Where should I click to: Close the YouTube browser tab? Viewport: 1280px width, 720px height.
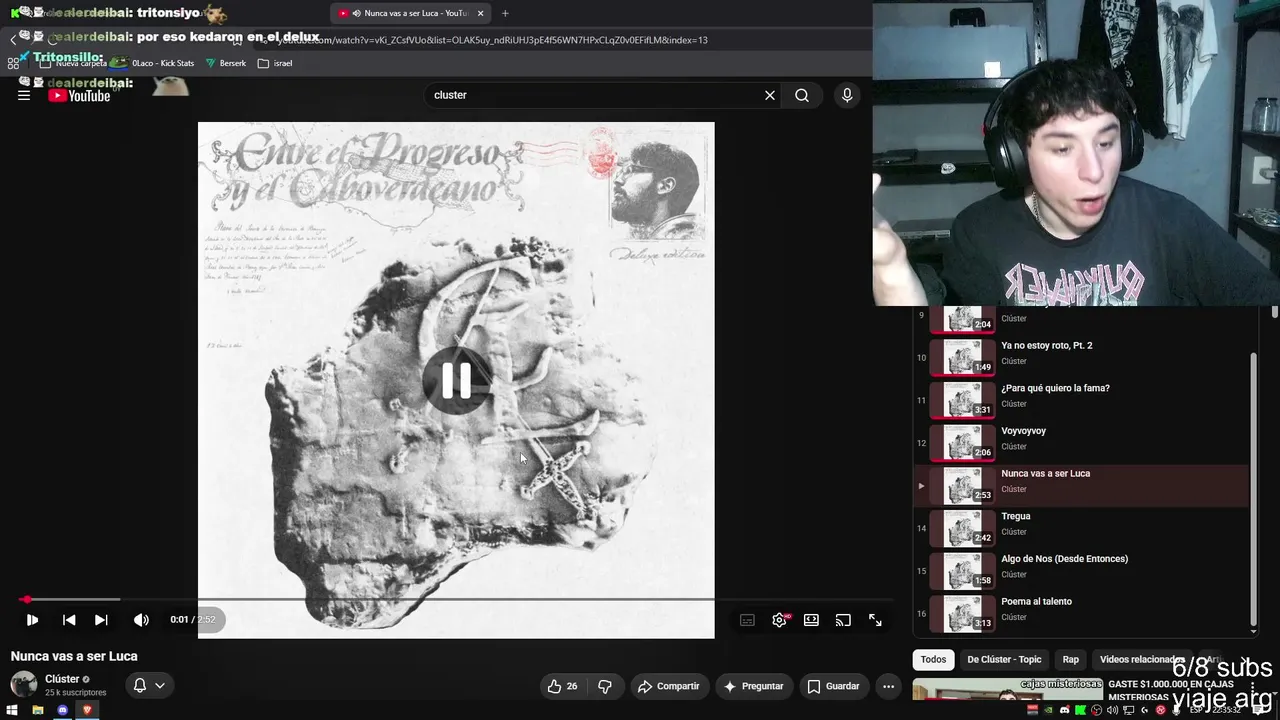pyautogui.click(x=481, y=13)
